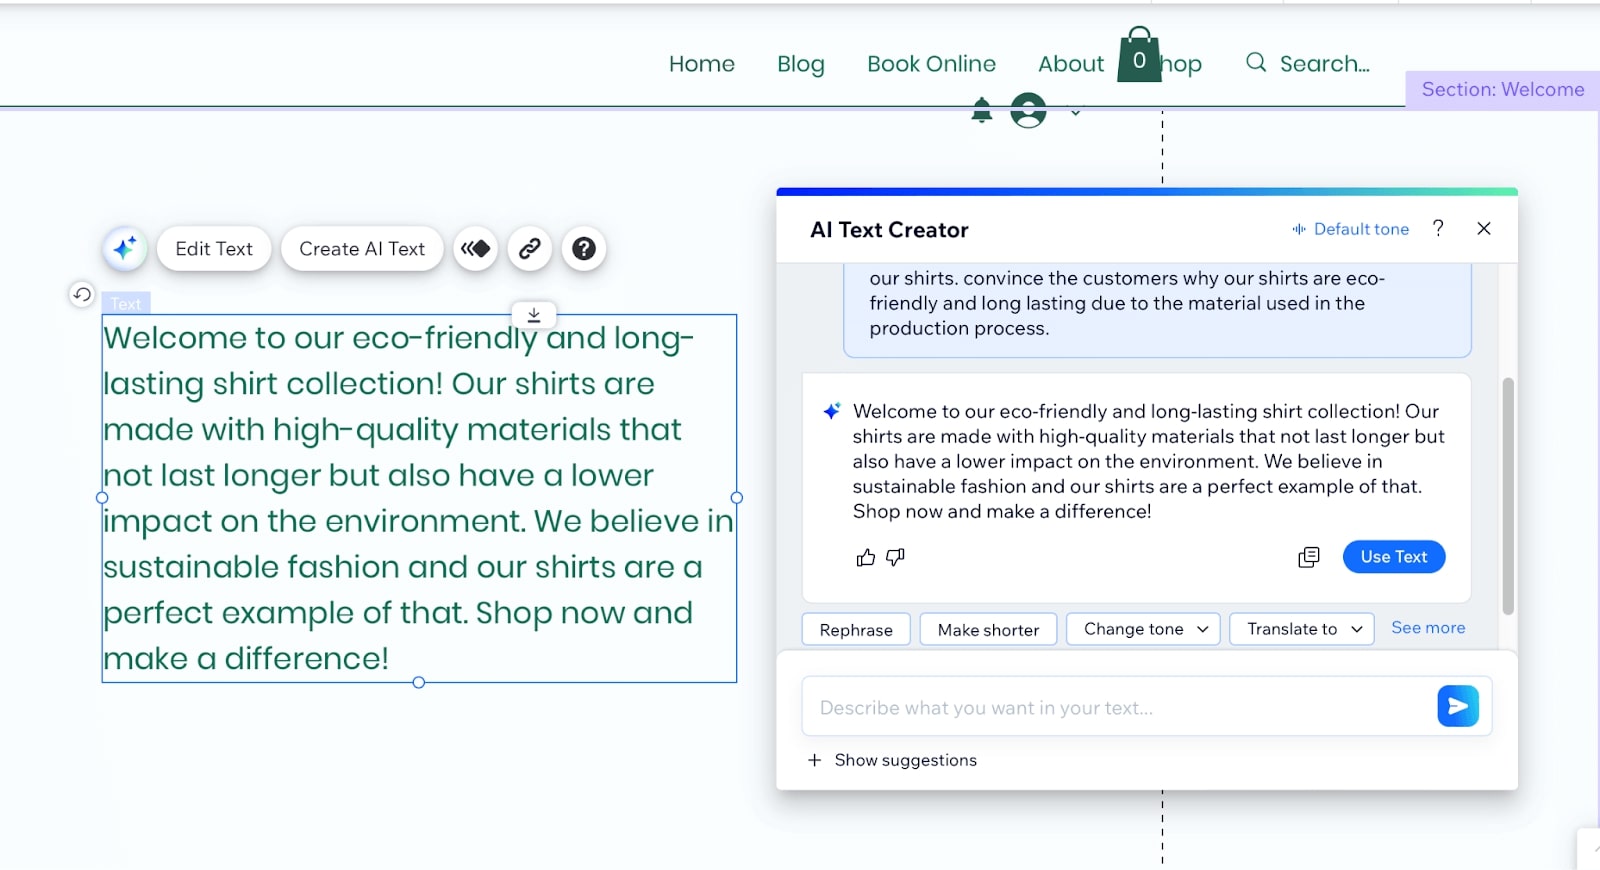Click the shopping bag cart icon

1139,56
